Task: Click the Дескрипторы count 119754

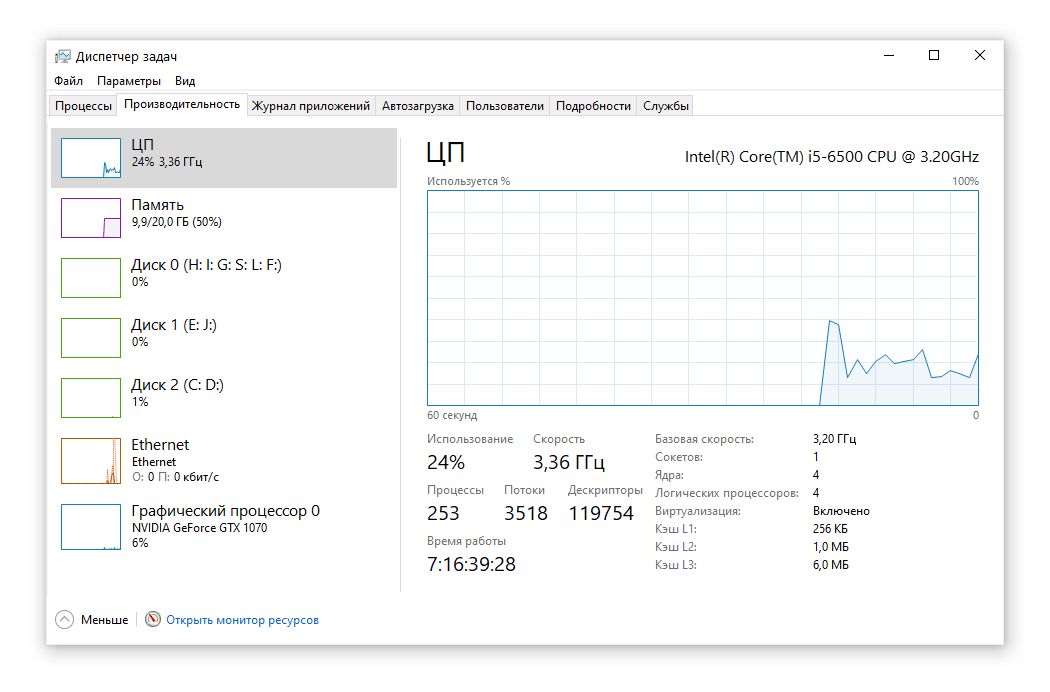Action: pos(601,513)
